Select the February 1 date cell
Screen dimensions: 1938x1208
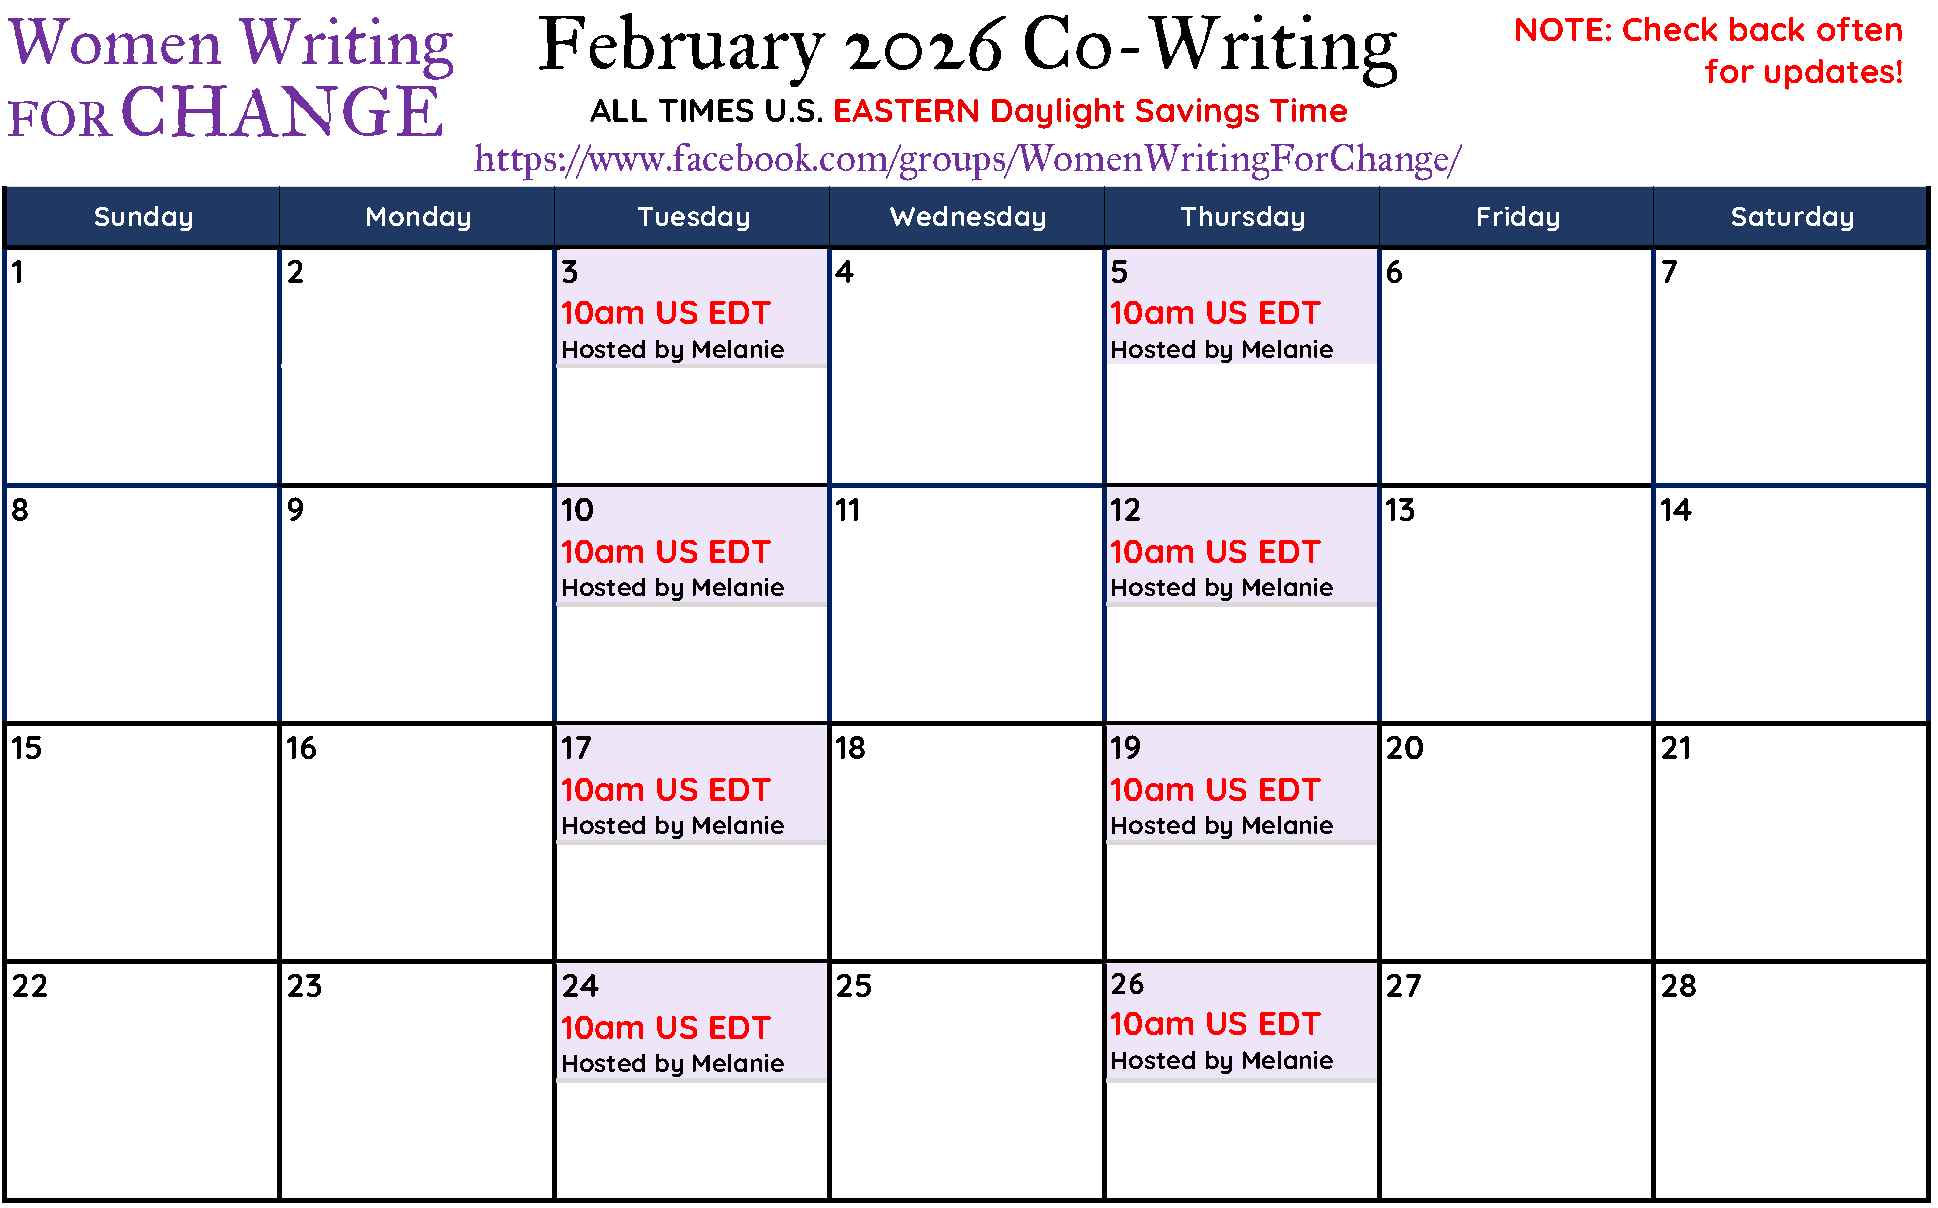142,366
